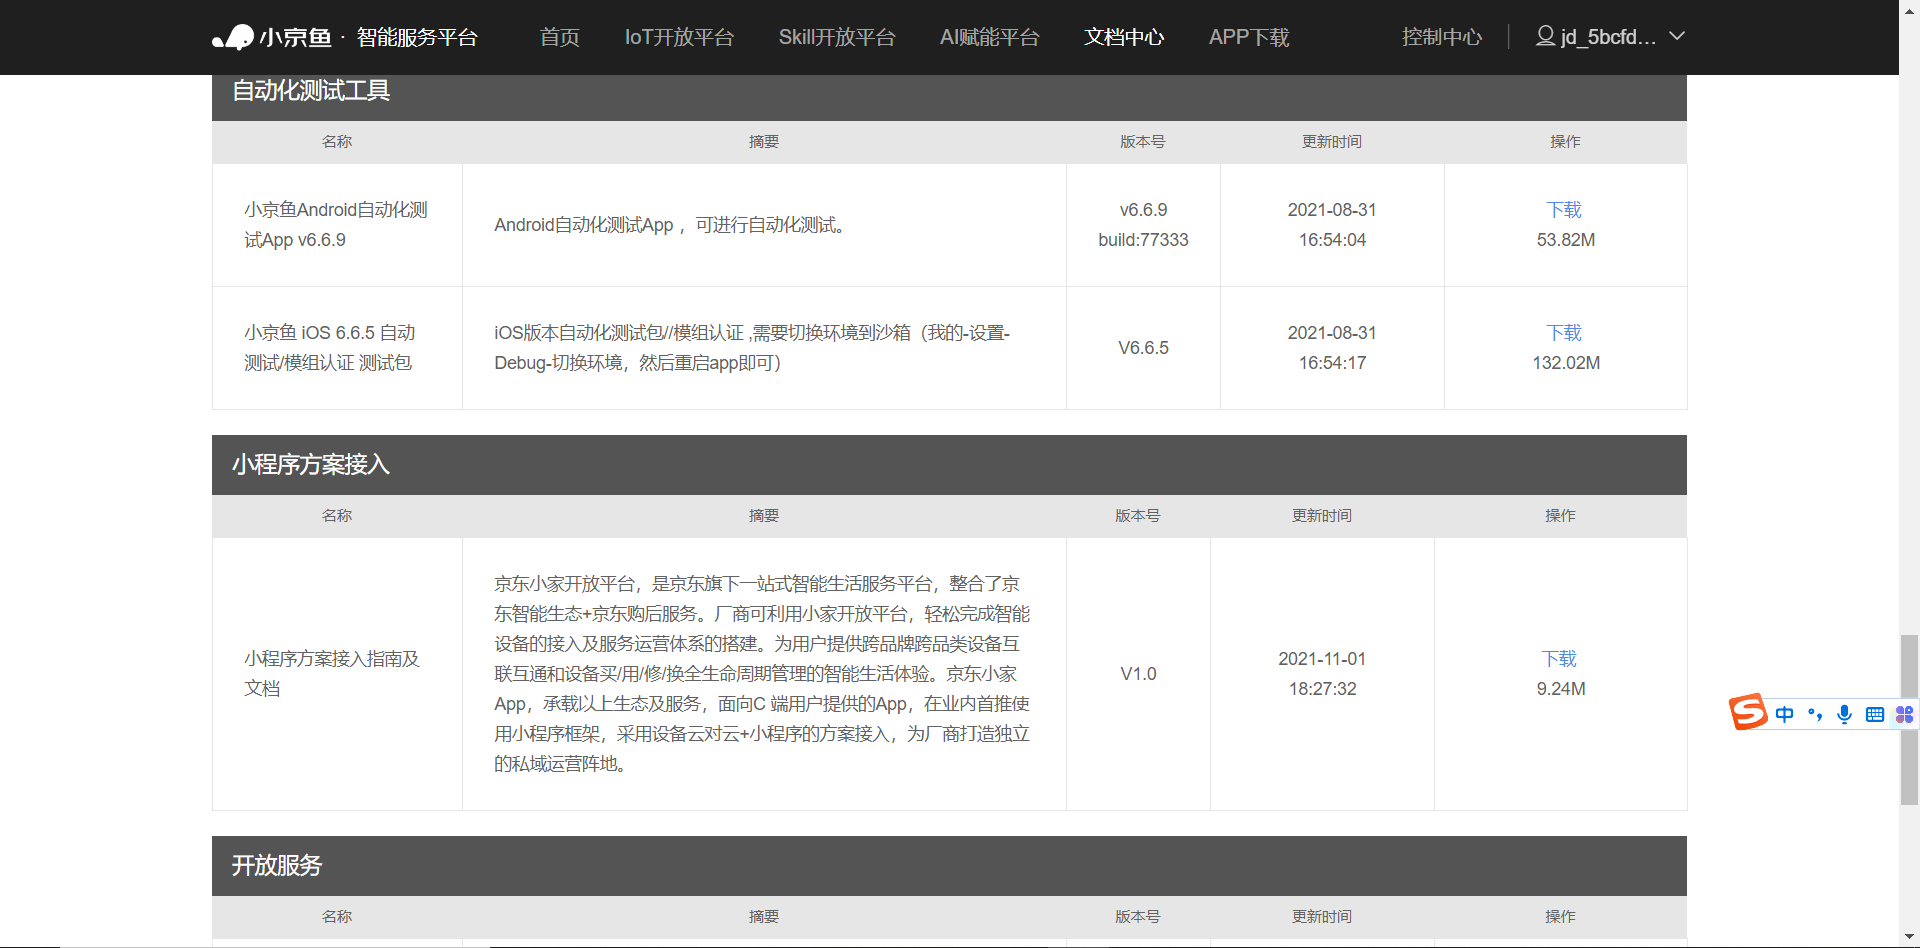Screen dimensions: 1920x948
Task: Click the page vertical scrollbar thumb
Action: [x=1909, y=720]
